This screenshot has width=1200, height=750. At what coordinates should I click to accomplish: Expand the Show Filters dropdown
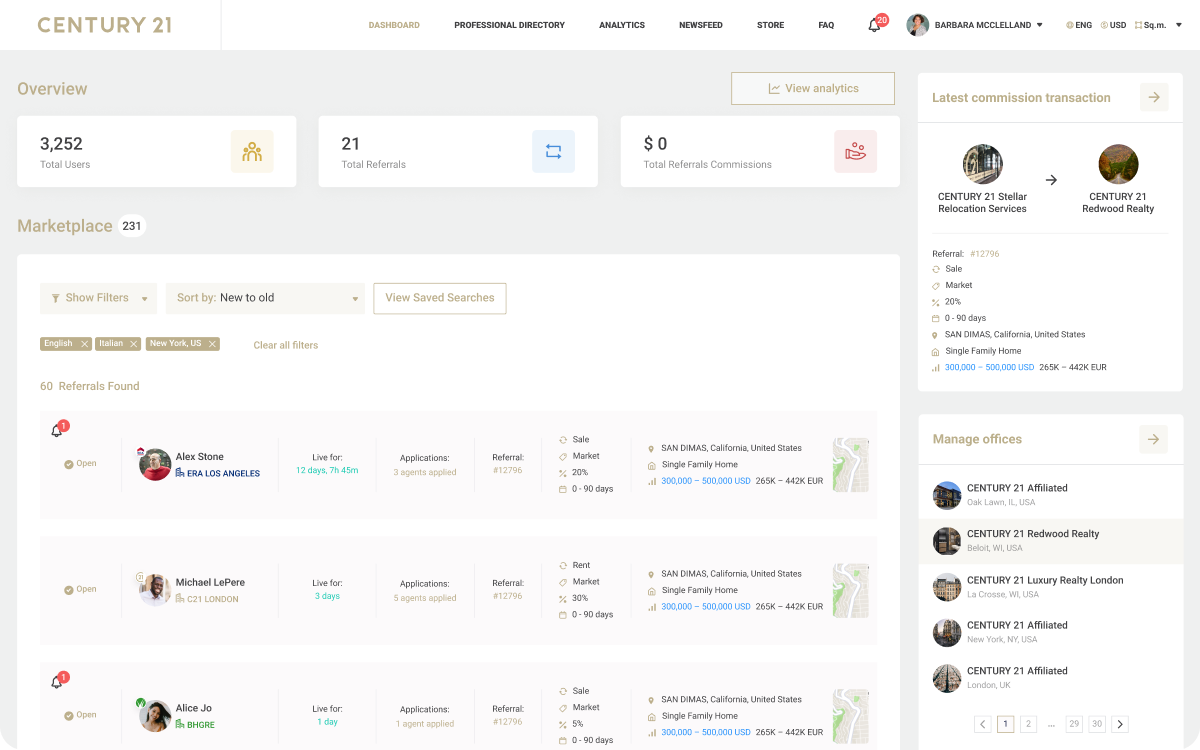pos(98,298)
